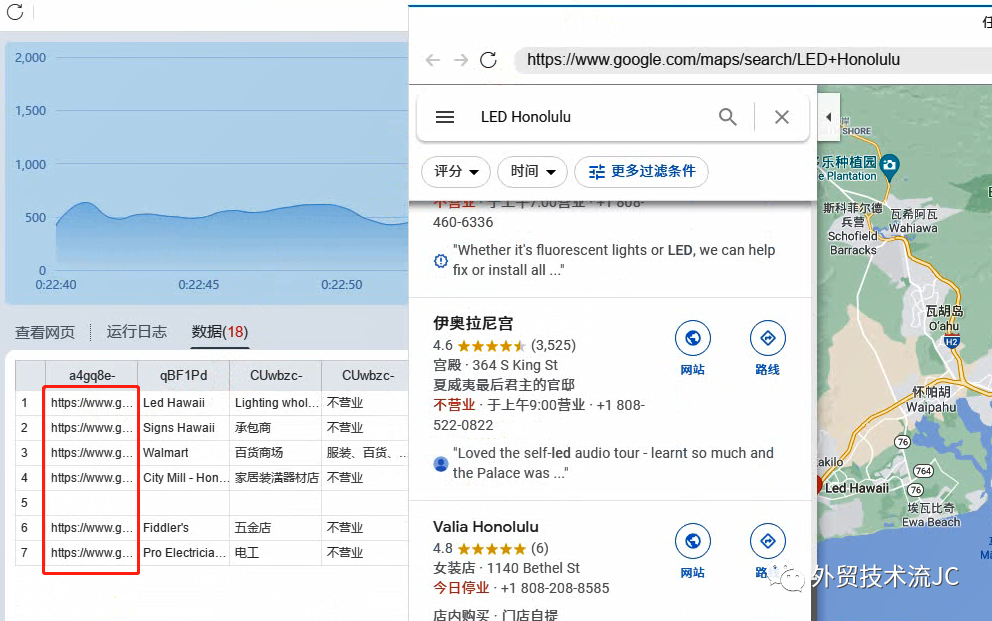Select the Pro Electricia… cell

point(183,553)
